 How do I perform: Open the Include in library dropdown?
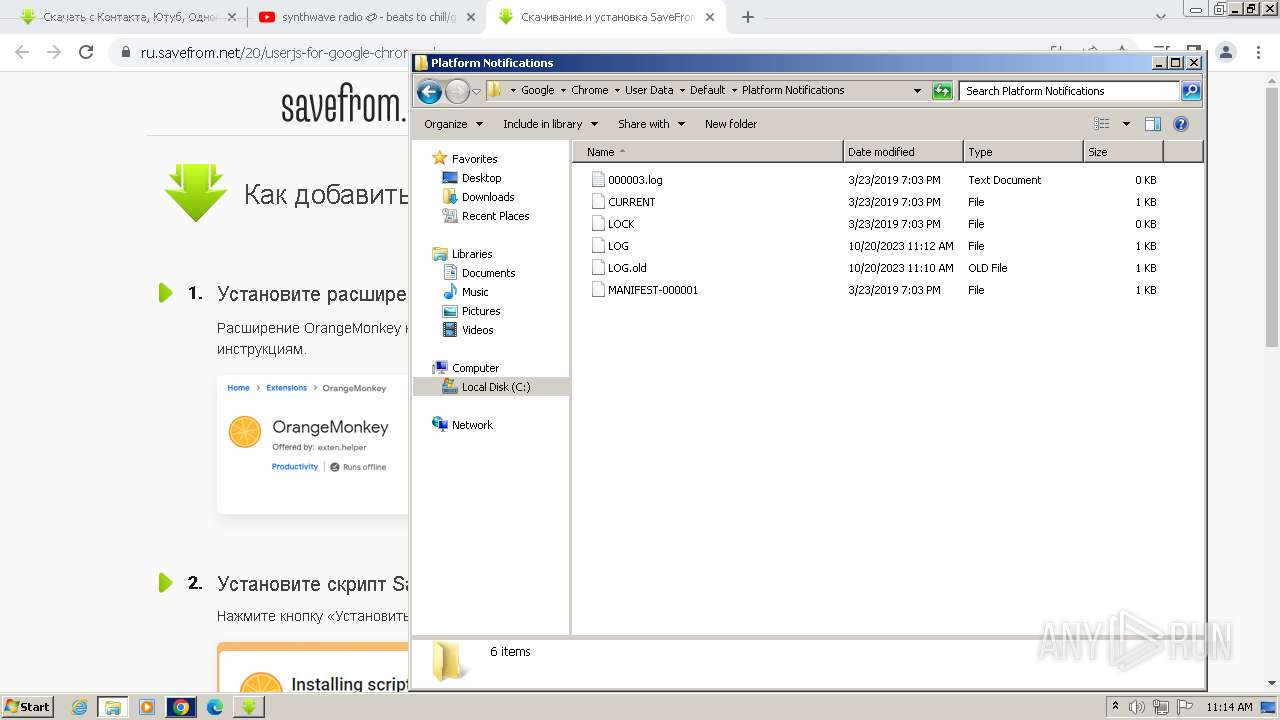pyautogui.click(x=550, y=124)
